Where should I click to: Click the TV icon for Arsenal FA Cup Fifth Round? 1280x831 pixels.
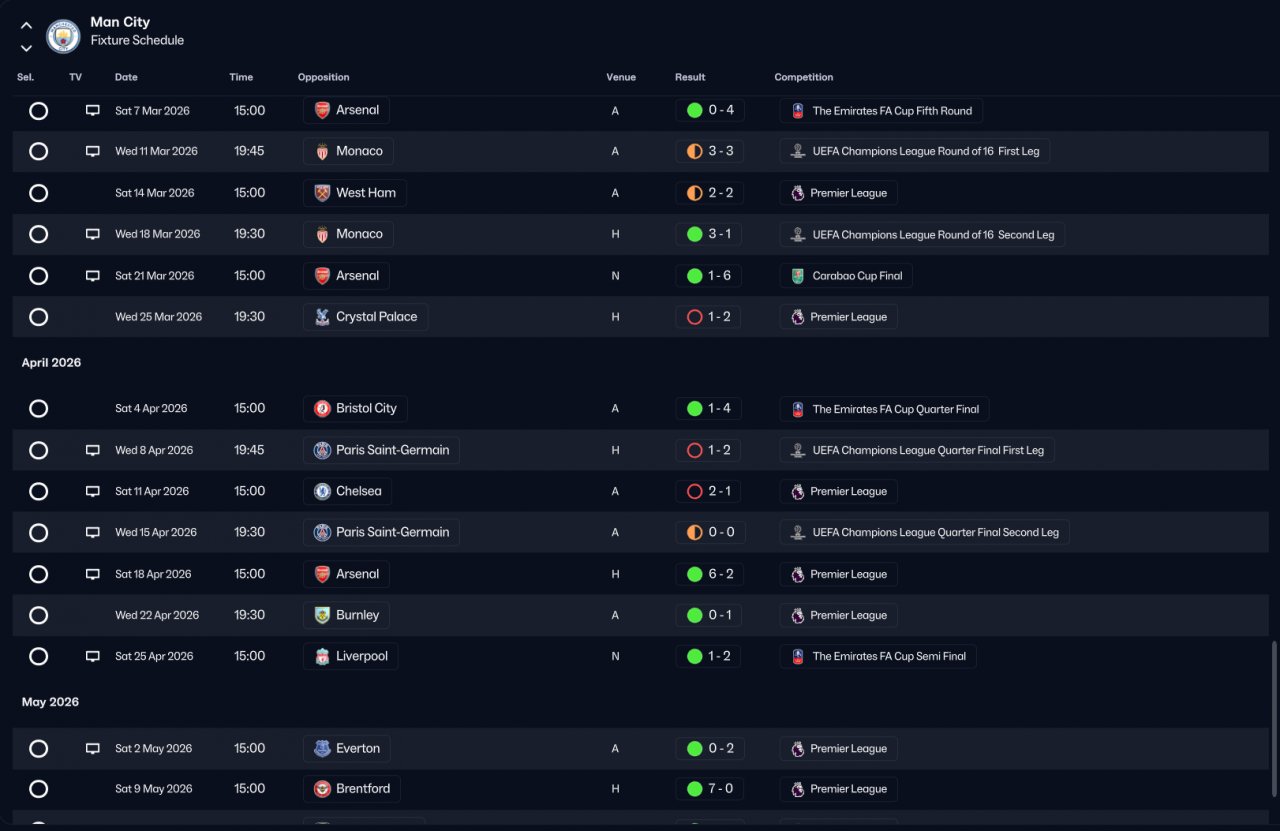pyautogui.click(x=93, y=111)
